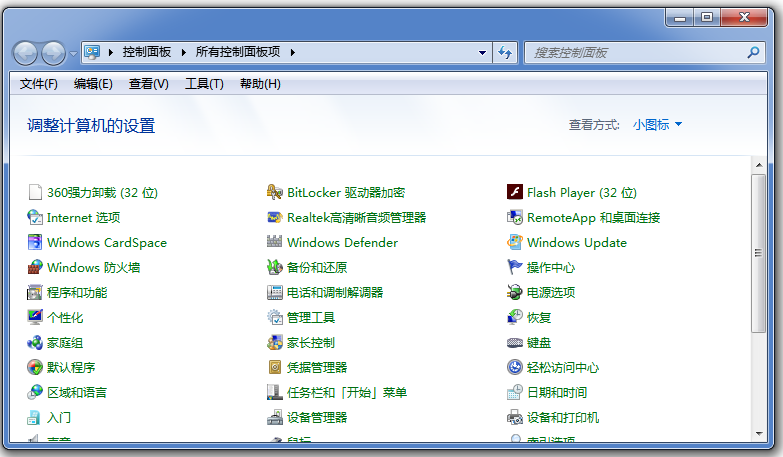This screenshot has width=783, height=457.
Task: Click the 设备和打印机 printer icon
Action: tap(515, 418)
